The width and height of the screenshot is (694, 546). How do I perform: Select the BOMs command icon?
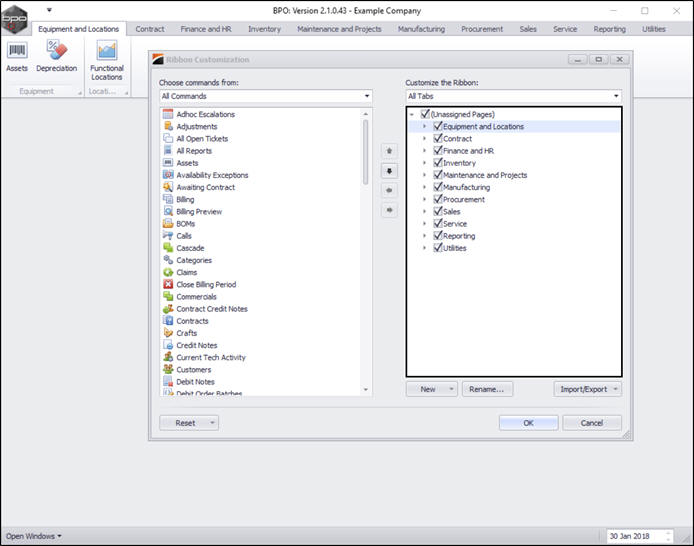pyautogui.click(x=168, y=223)
